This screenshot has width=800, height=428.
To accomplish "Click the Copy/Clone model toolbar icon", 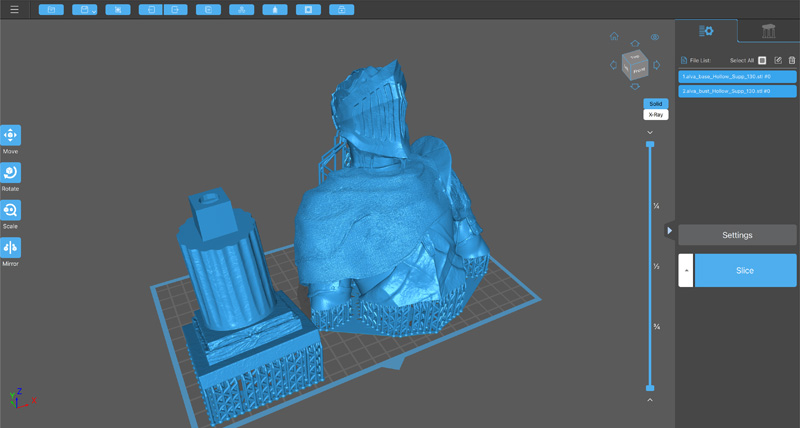I will [x=209, y=10].
